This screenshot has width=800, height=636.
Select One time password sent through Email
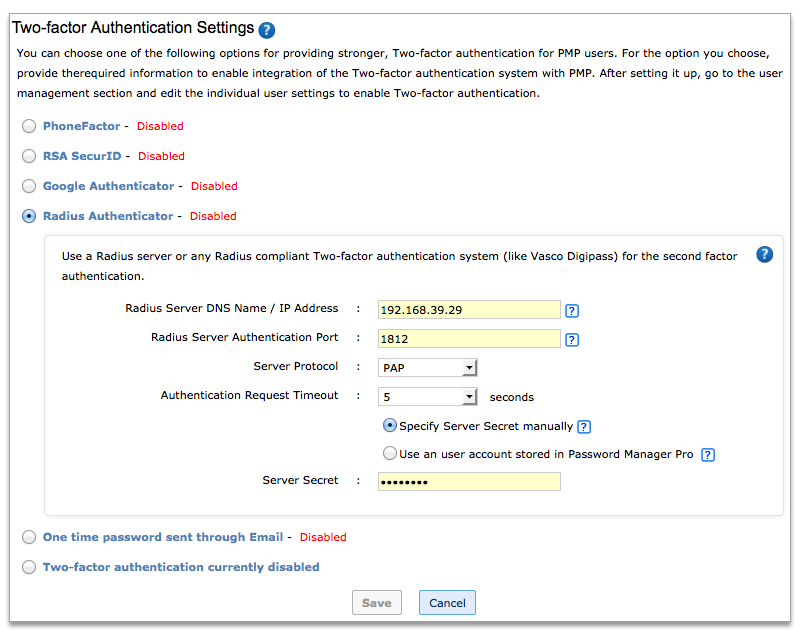click(29, 537)
